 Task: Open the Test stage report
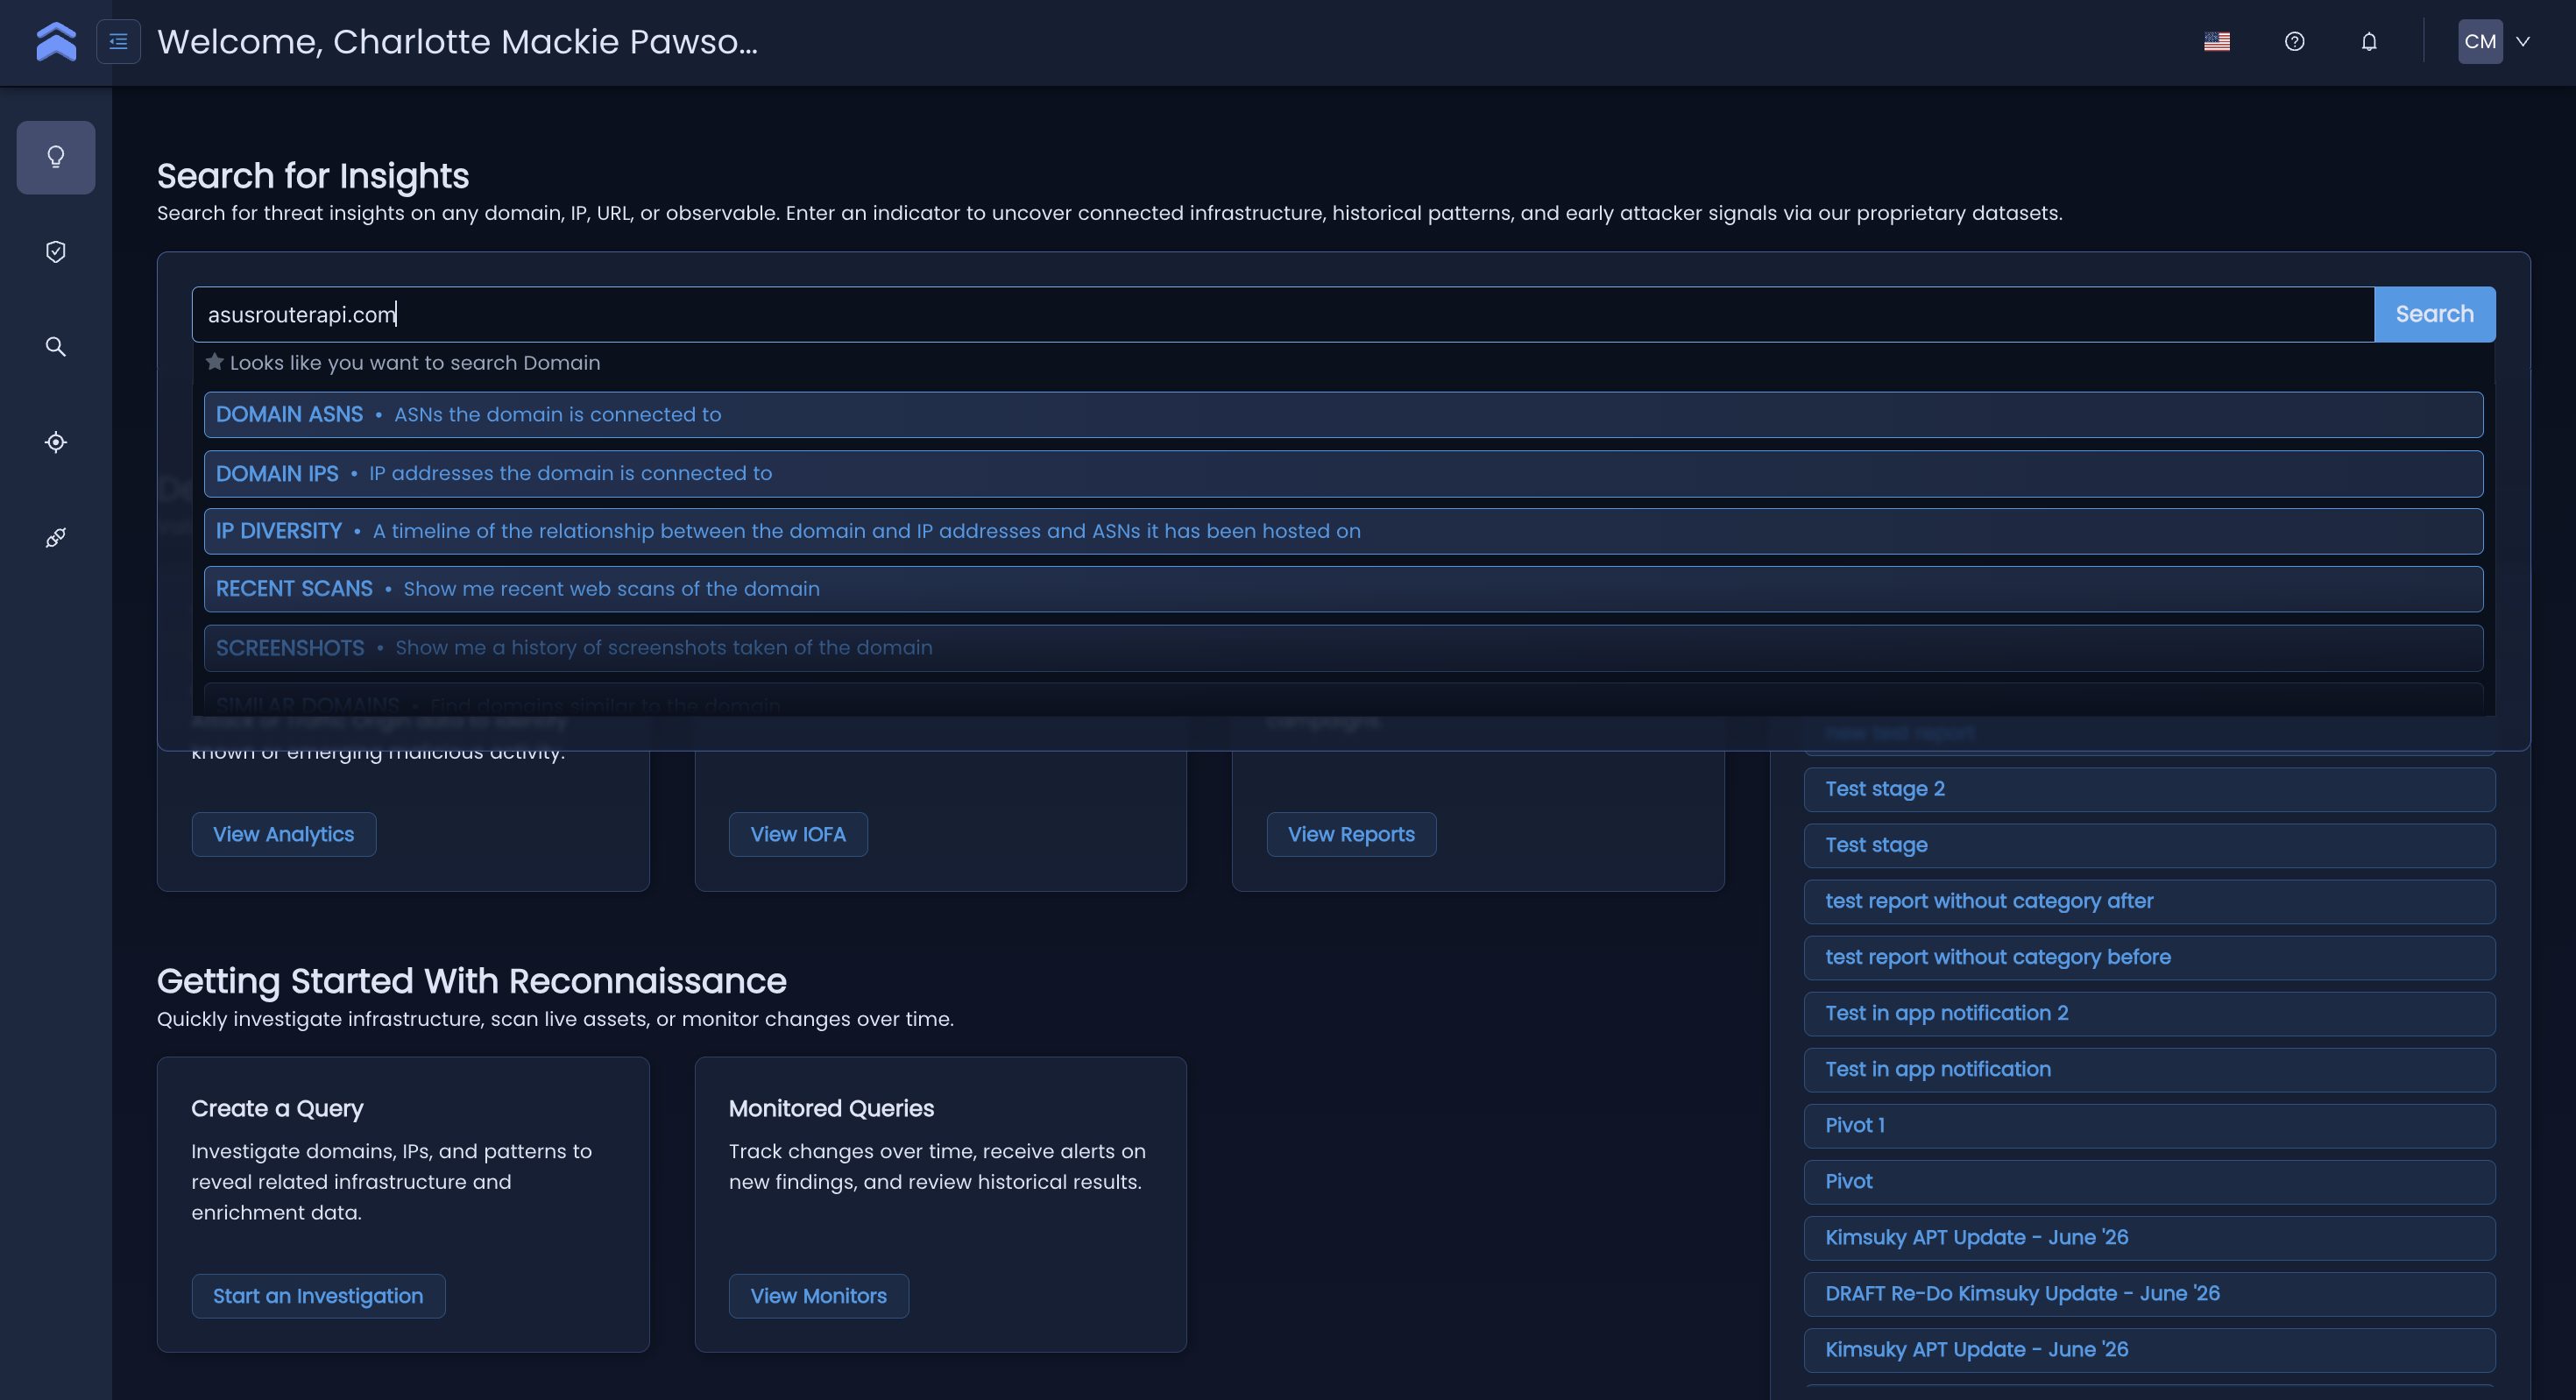click(2149, 845)
